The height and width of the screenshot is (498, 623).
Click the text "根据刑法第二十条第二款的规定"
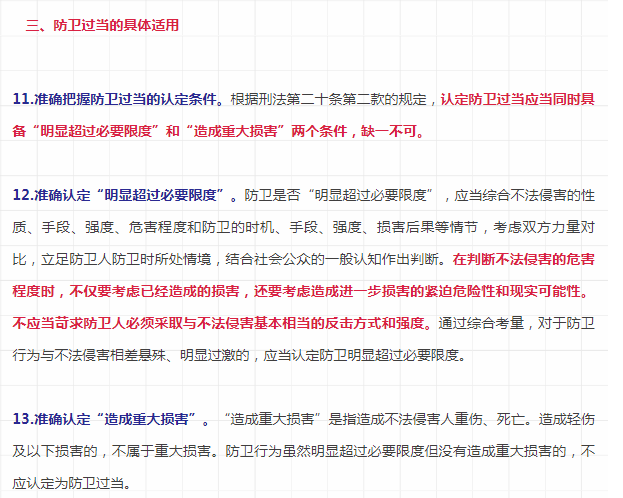click(328, 99)
